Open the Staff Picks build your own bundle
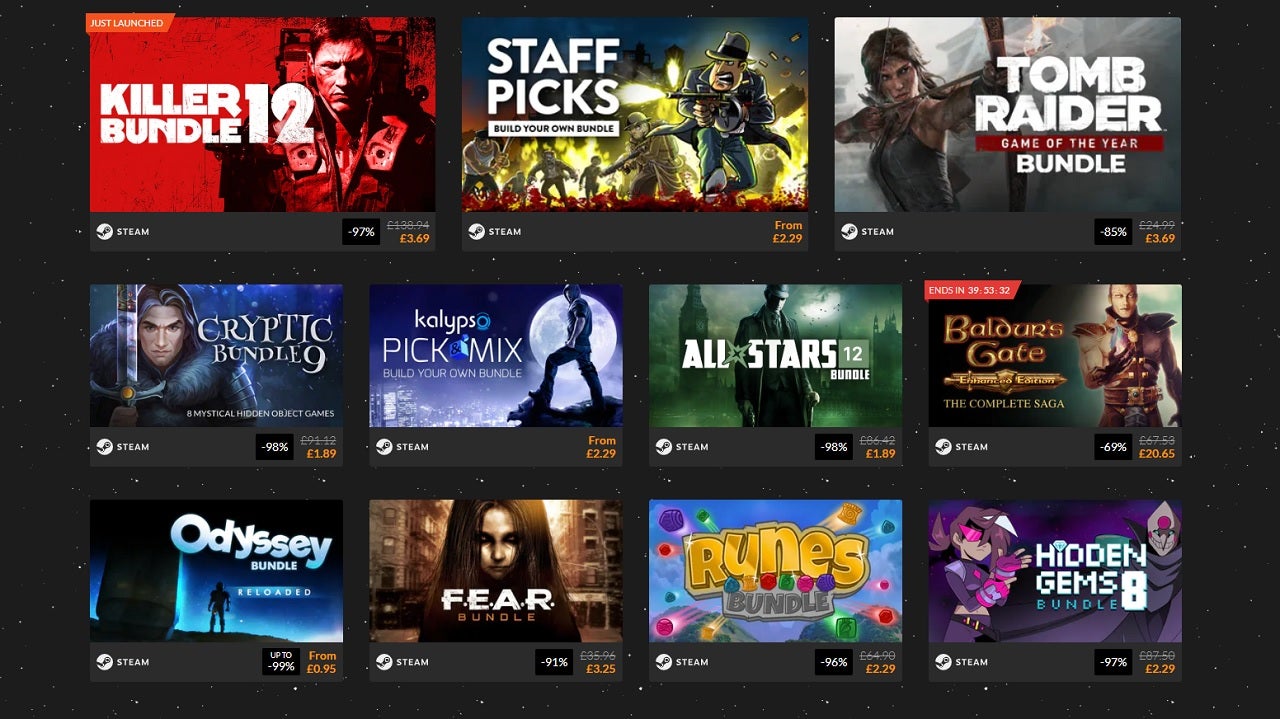 click(x=635, y=114)
